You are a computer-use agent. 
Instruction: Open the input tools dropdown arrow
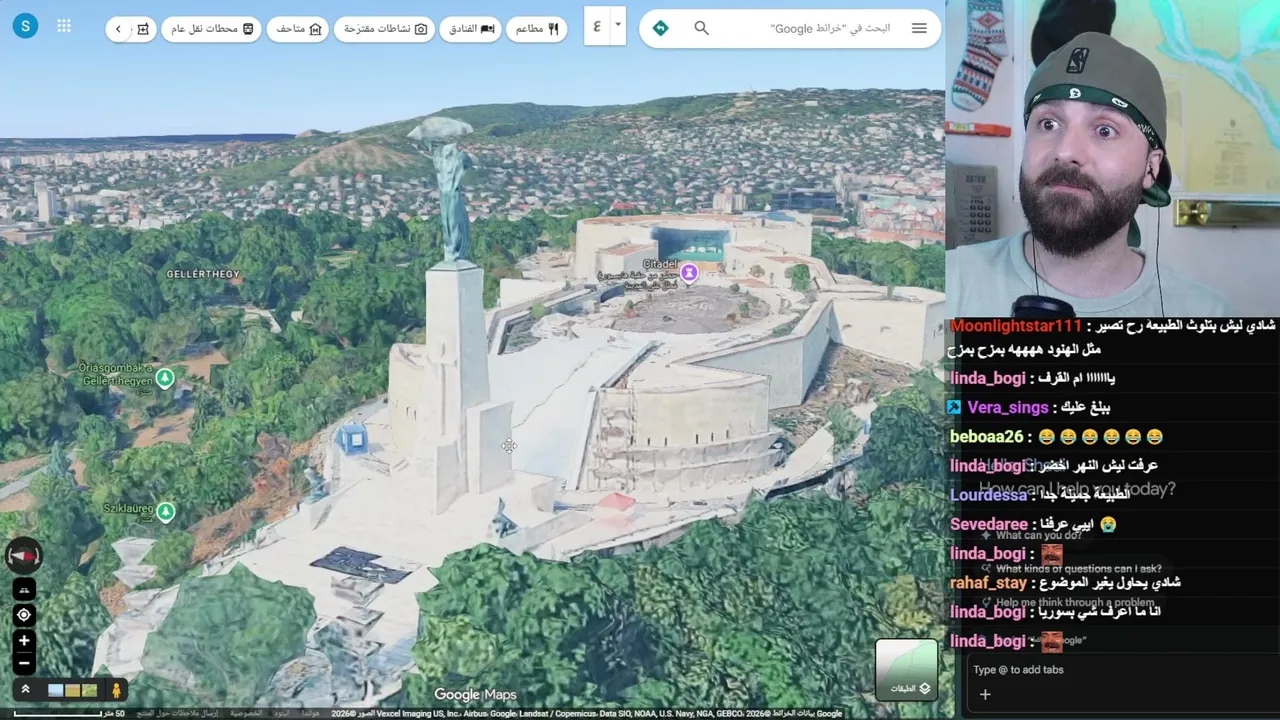tap(618, 27)
